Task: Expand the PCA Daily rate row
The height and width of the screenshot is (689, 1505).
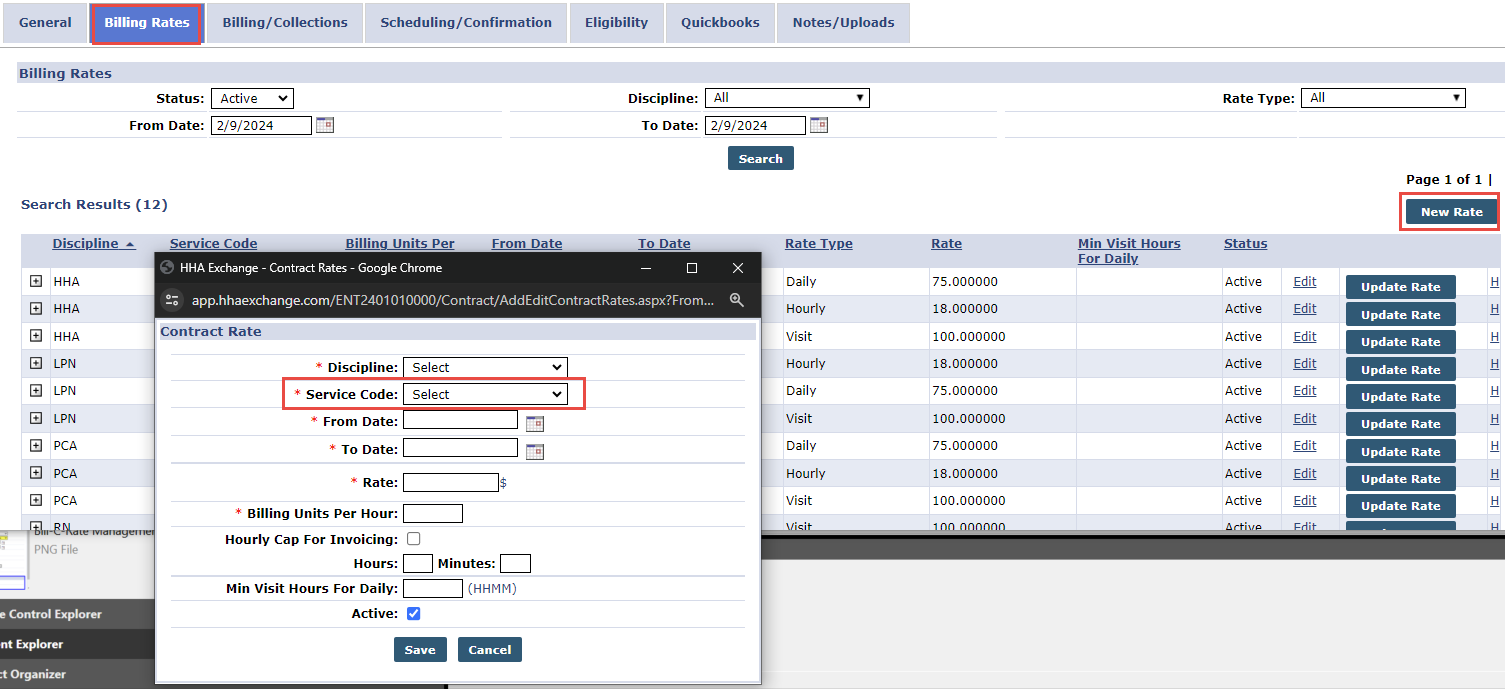Action: (36, 445)
